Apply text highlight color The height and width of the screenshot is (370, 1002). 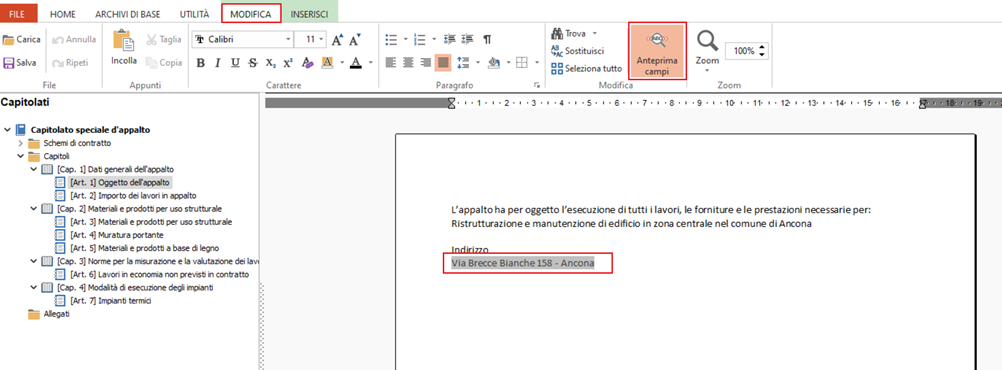coord(327,63)
